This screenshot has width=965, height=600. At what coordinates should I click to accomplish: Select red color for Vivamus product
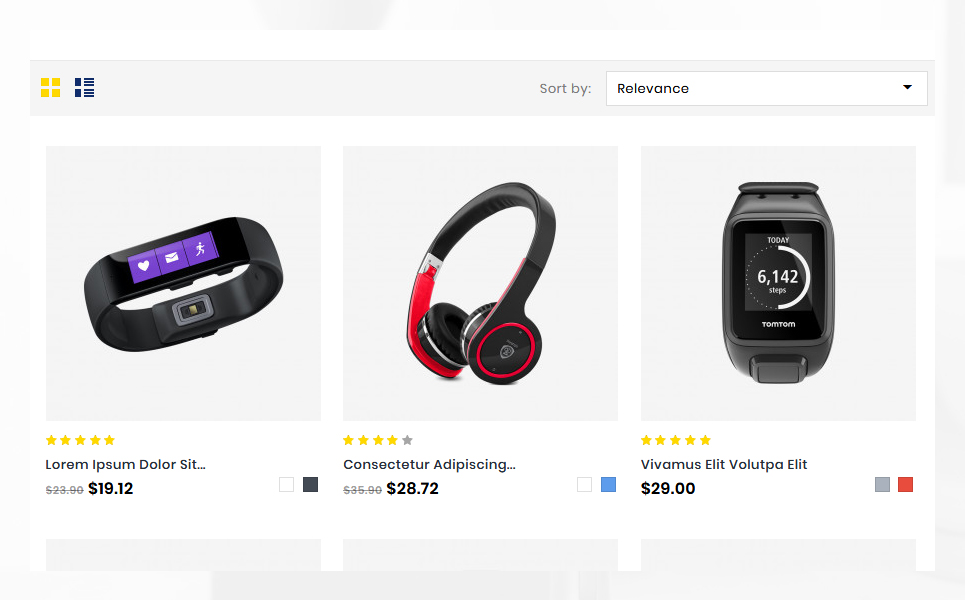point(905,484)
